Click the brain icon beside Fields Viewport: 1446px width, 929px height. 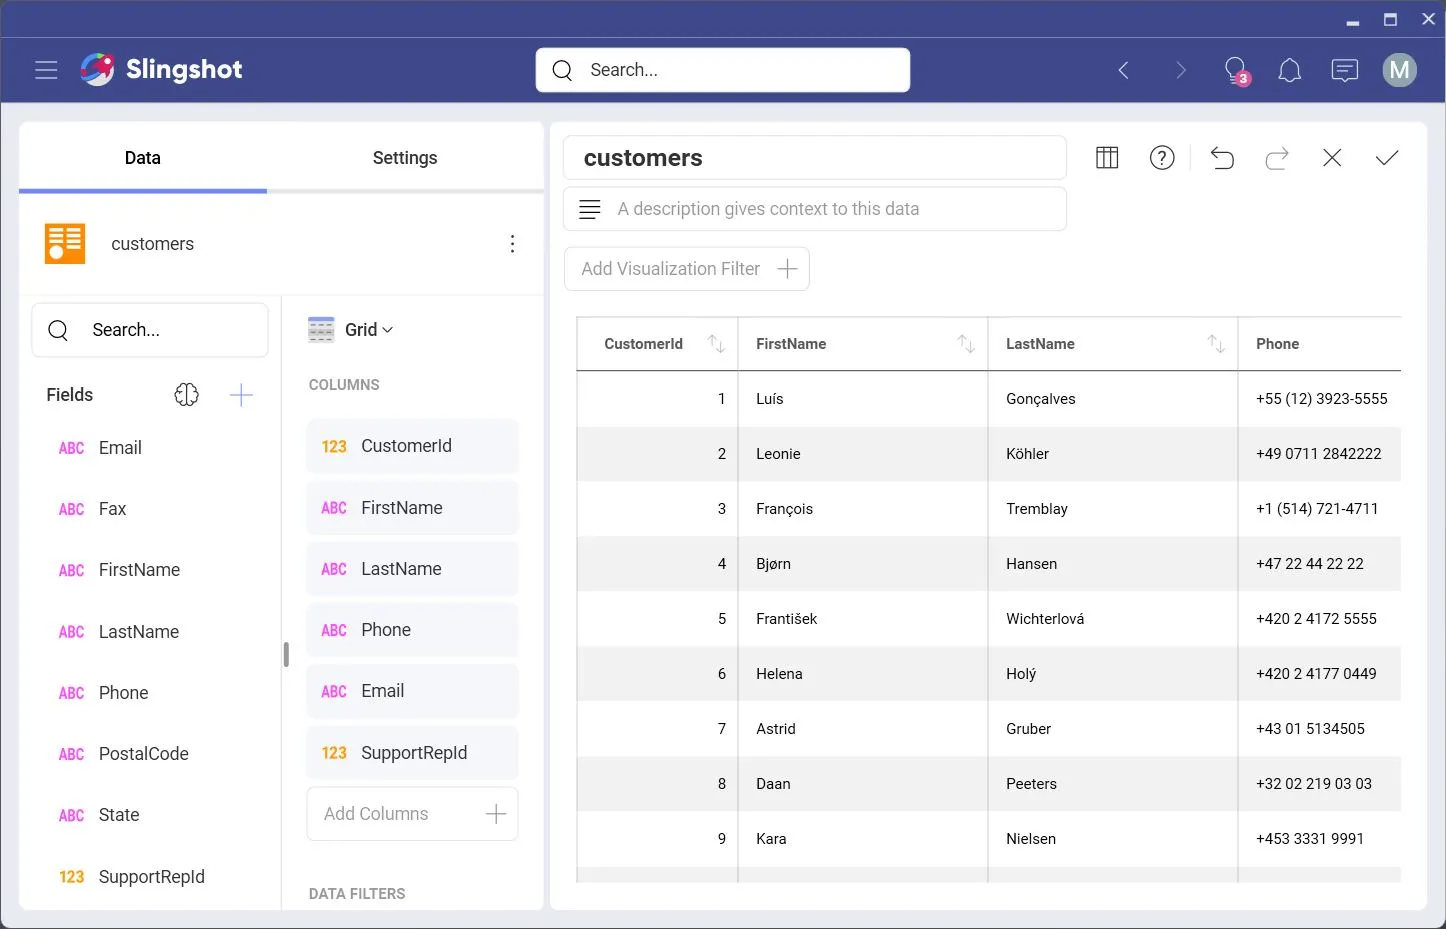pos(186,395)
